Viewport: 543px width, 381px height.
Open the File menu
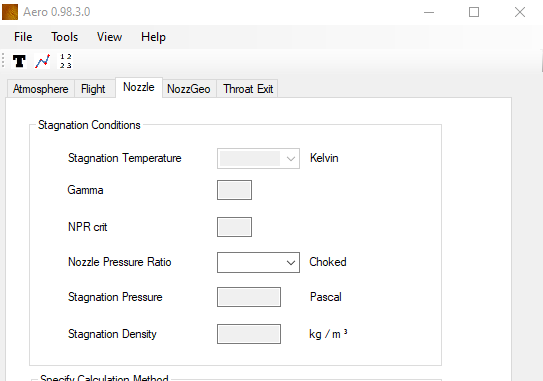23,37
